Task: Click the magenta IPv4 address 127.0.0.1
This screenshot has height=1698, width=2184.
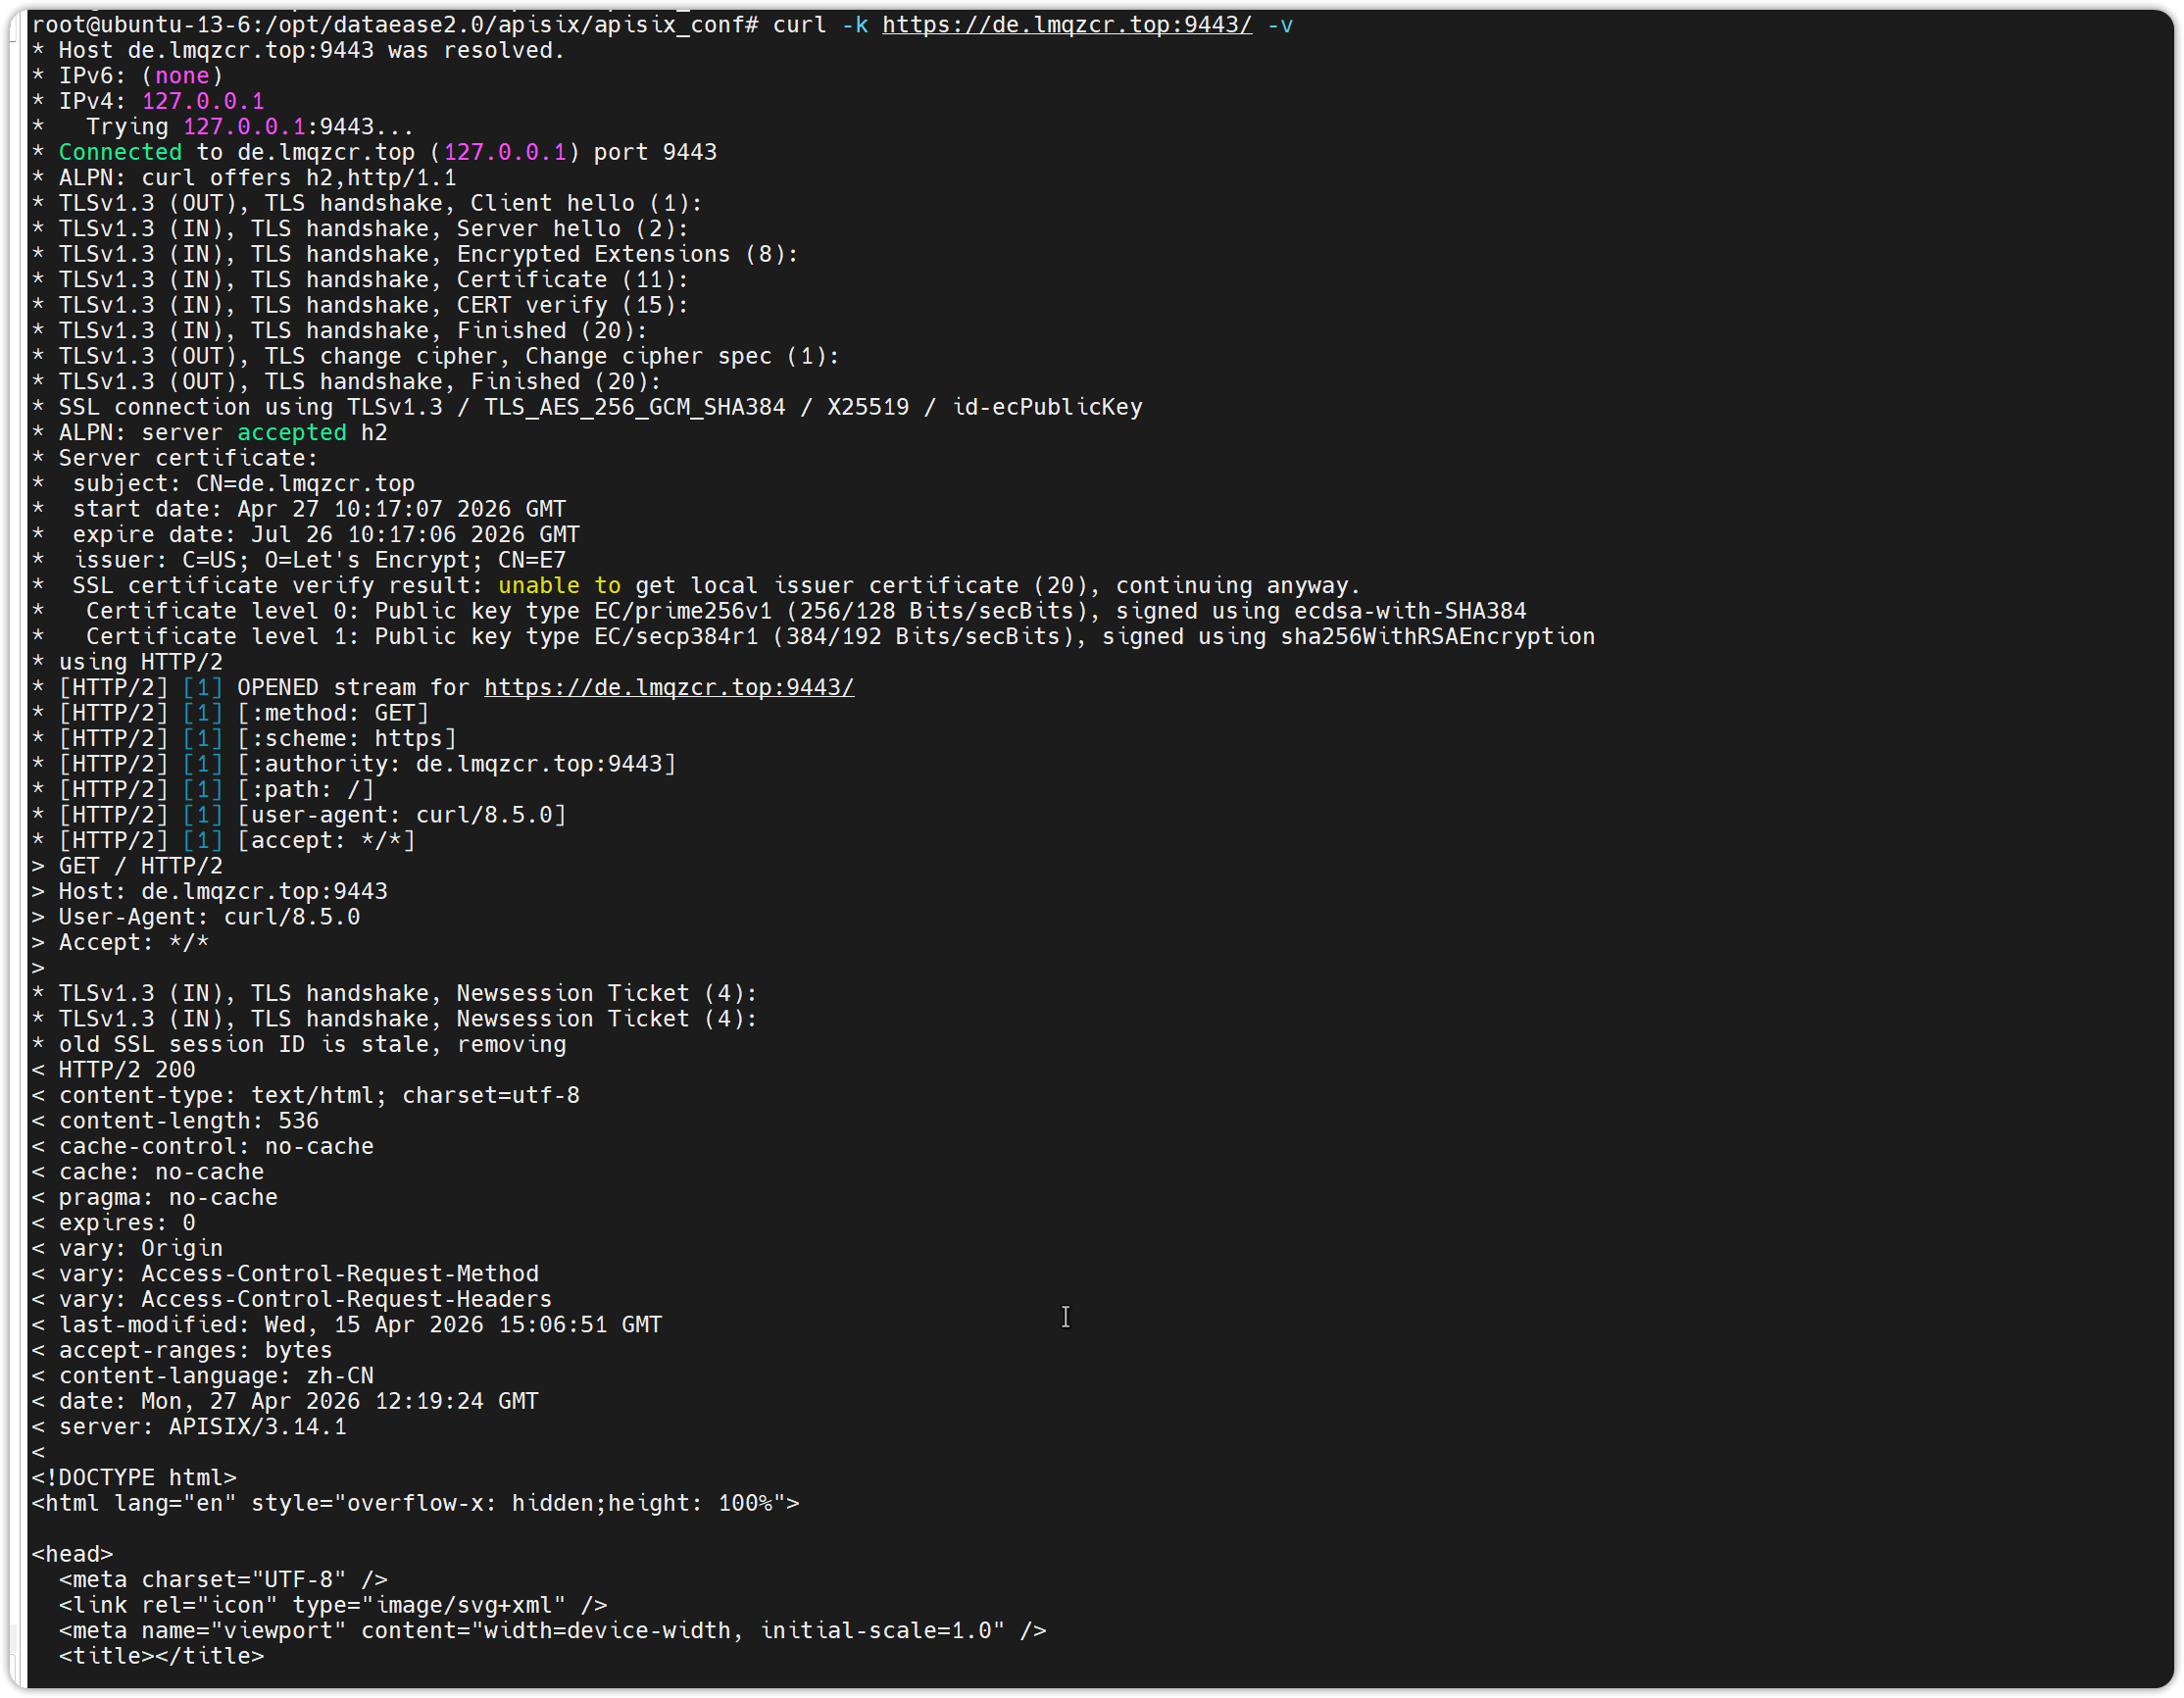Action: tap(203, 102)
